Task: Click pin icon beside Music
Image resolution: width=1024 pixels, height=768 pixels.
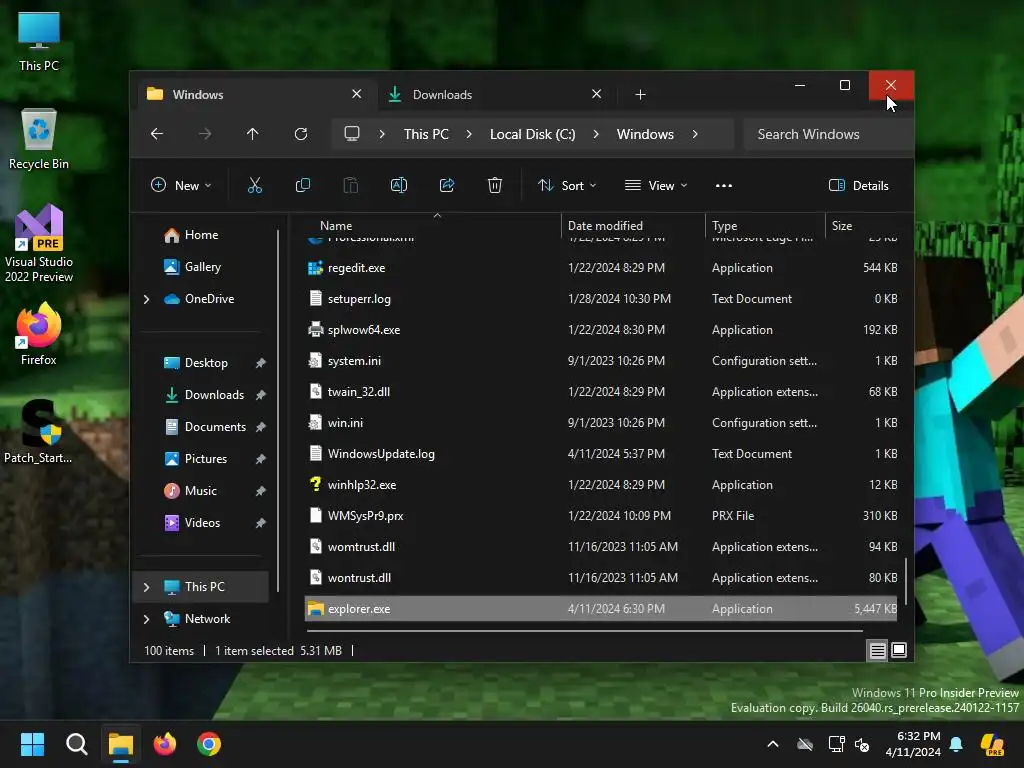Action: tap(261, 491)
